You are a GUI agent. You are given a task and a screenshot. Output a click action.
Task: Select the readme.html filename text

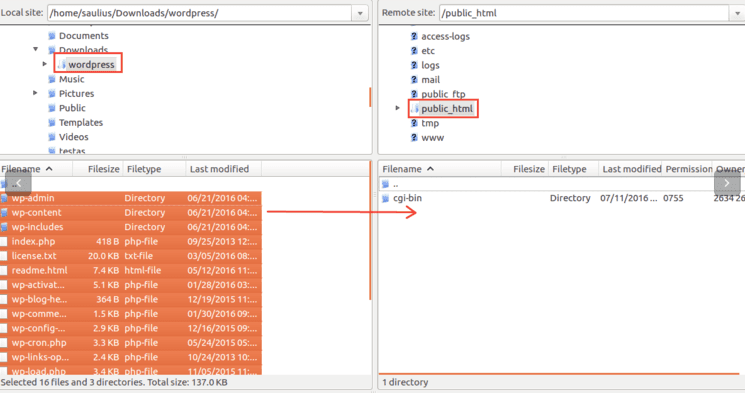(39, 270)
